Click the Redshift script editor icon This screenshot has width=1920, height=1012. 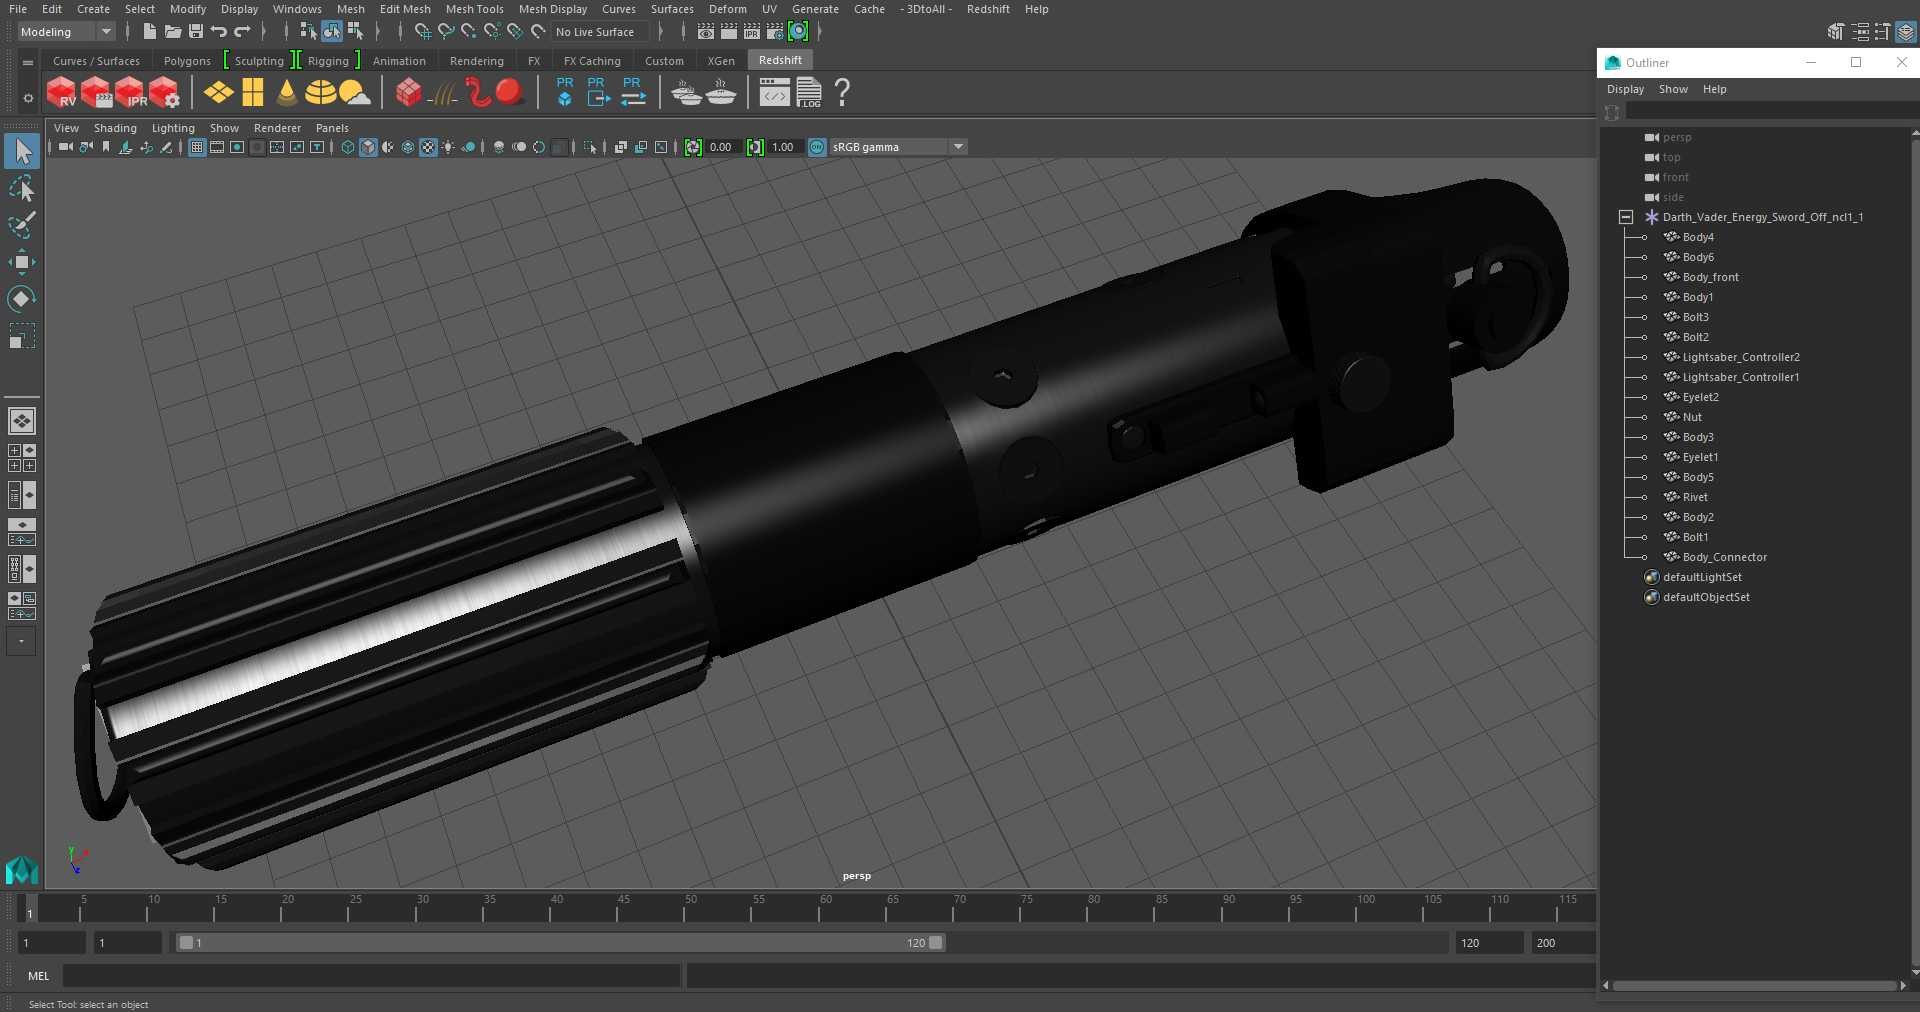[774, 93]
